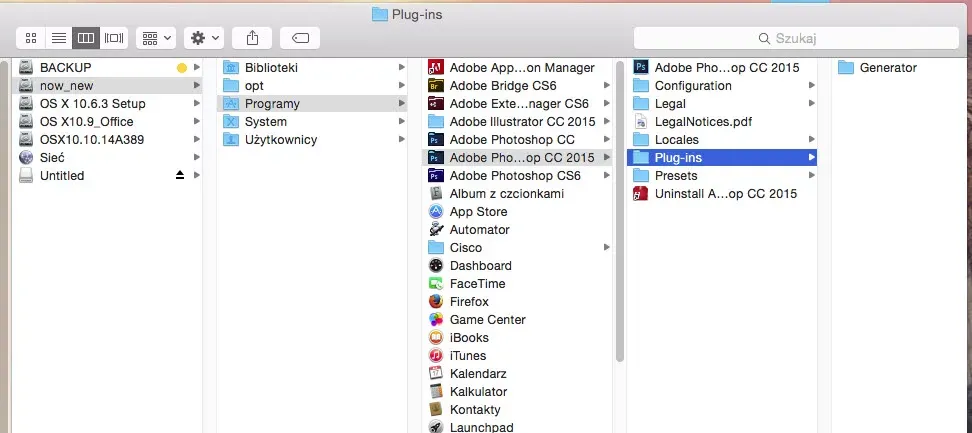
Task: Switch to icon view in toolbar
Action: (x=31, y=38)
